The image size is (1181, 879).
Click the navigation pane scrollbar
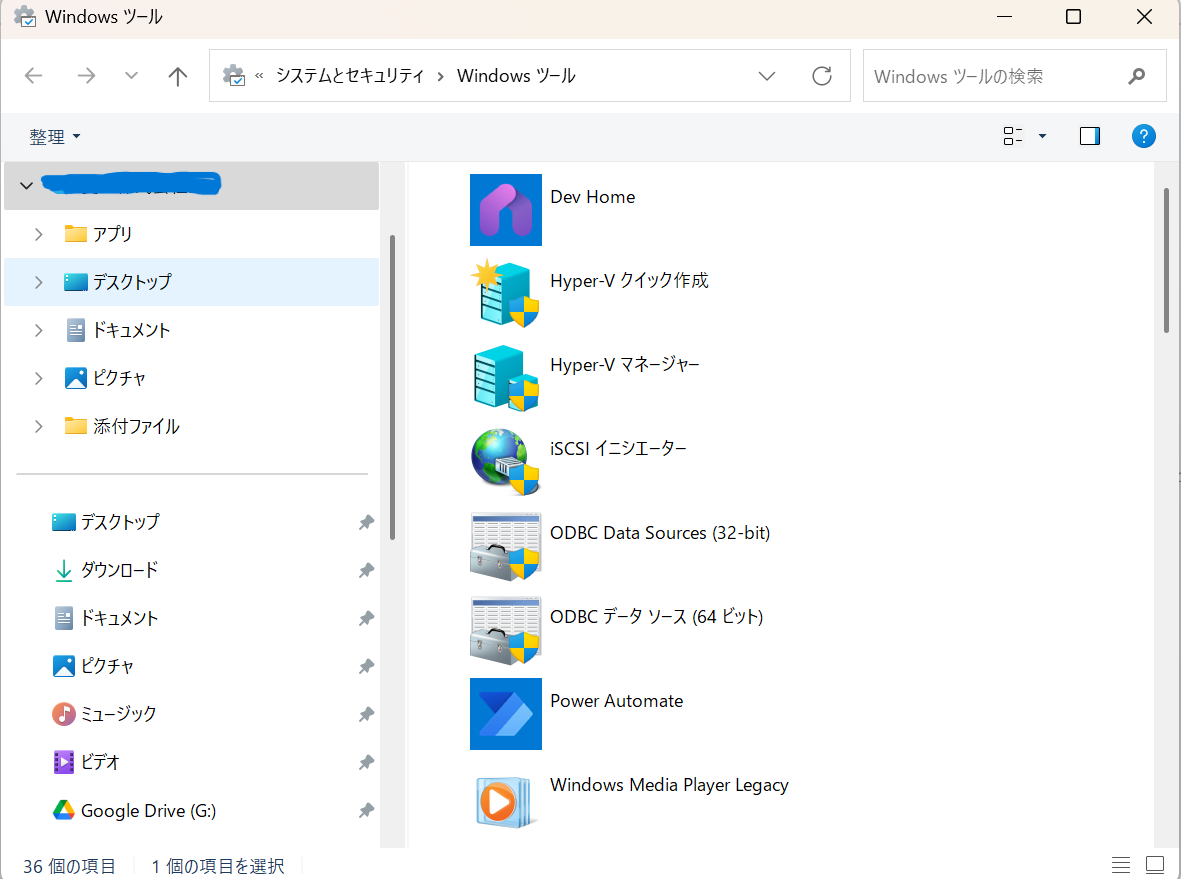[x=392, y=387]
